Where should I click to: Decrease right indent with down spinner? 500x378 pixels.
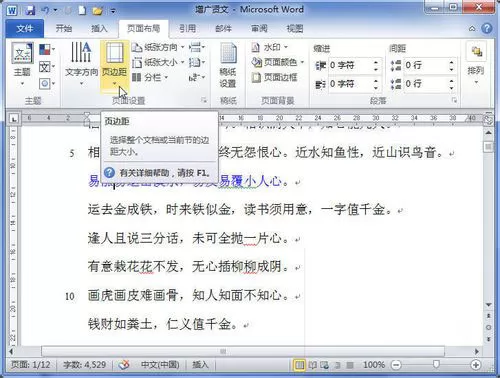tap(376, 88)
